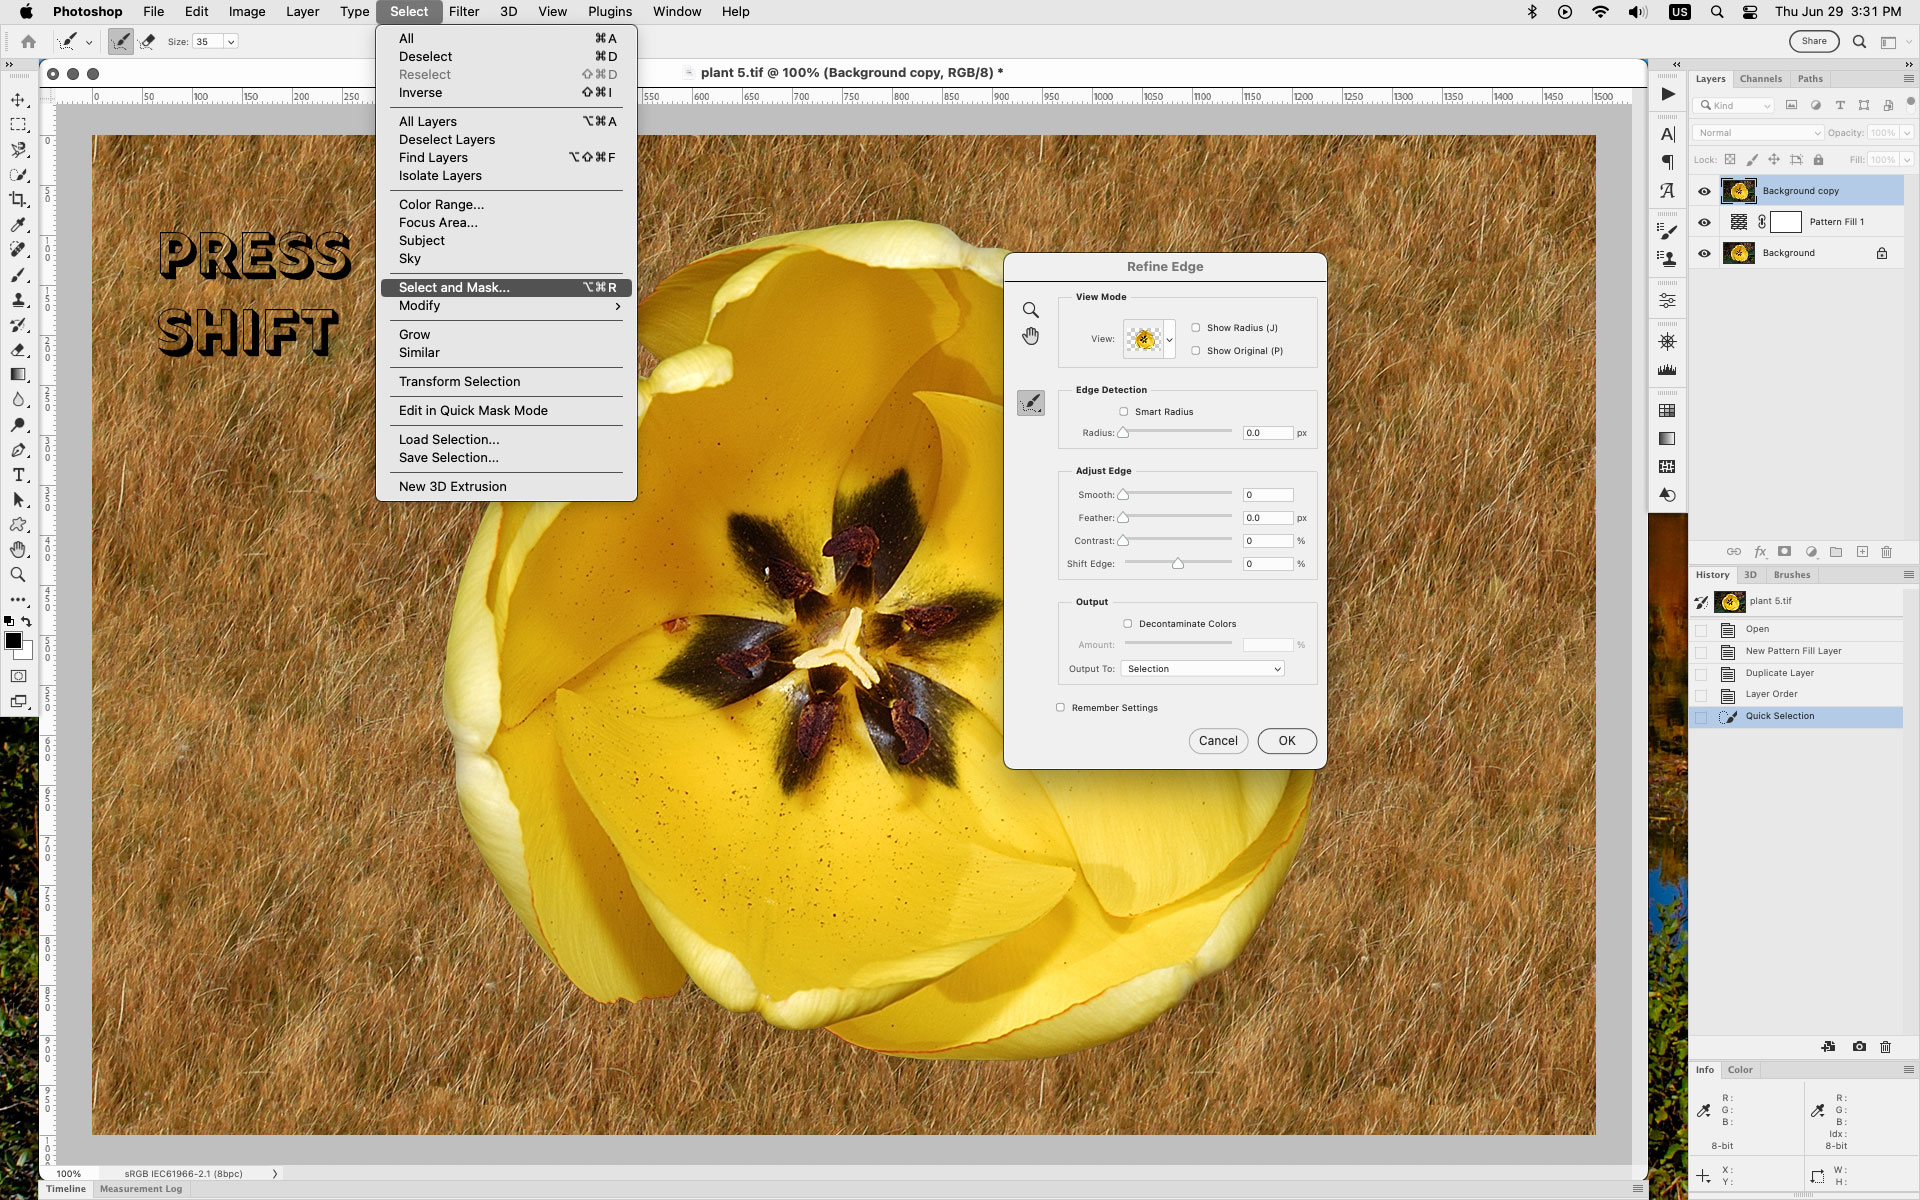Select the Move tool

pyautogui.click(x=18, y=100)
